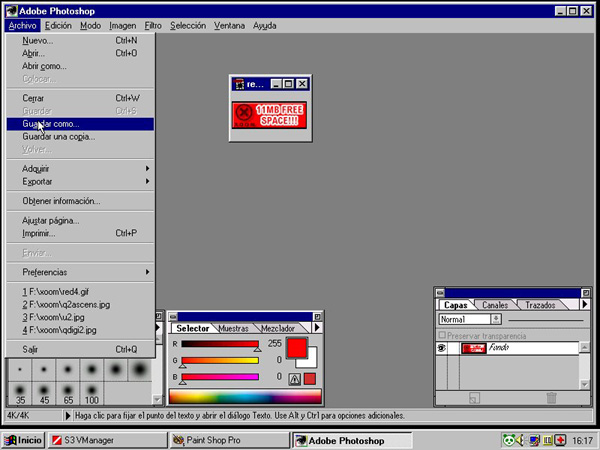Image resolution: width=600 pixels, height=450 pixels.
Task: Click the Adobe Photoshop taskbar button
Action: 352,440
